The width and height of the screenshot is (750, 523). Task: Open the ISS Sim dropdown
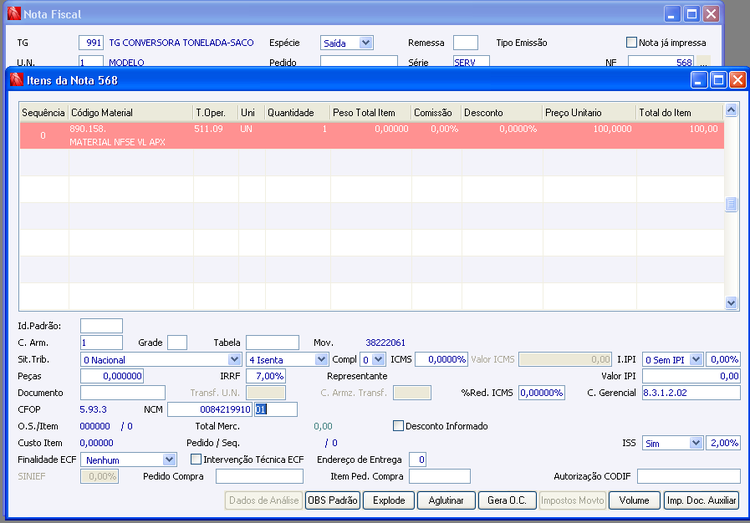pos(696,442)
